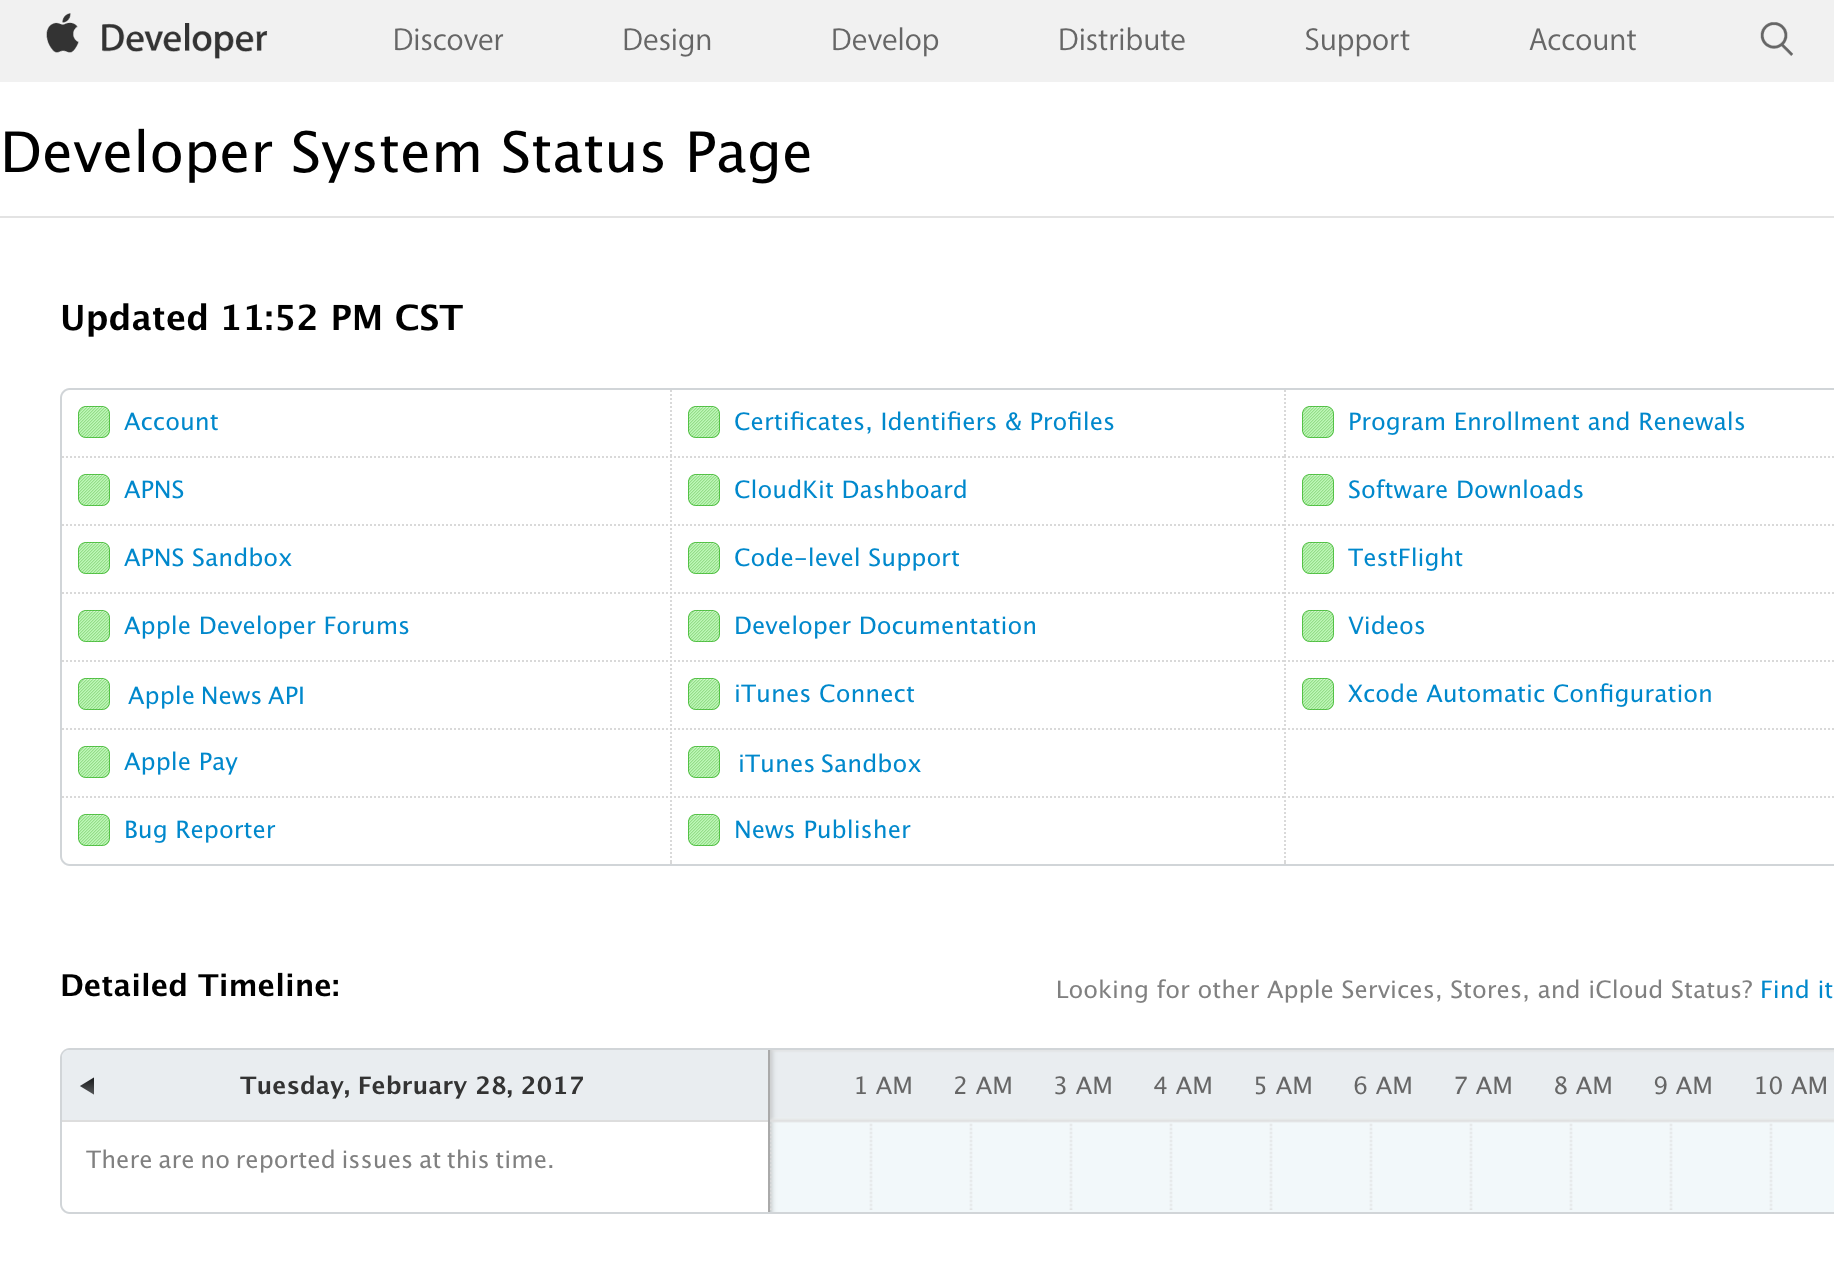Click the 'Tuesday, February 28, 2017' date header
This screenshot has width=1834, height=1284.
(x=412, y=1086)
